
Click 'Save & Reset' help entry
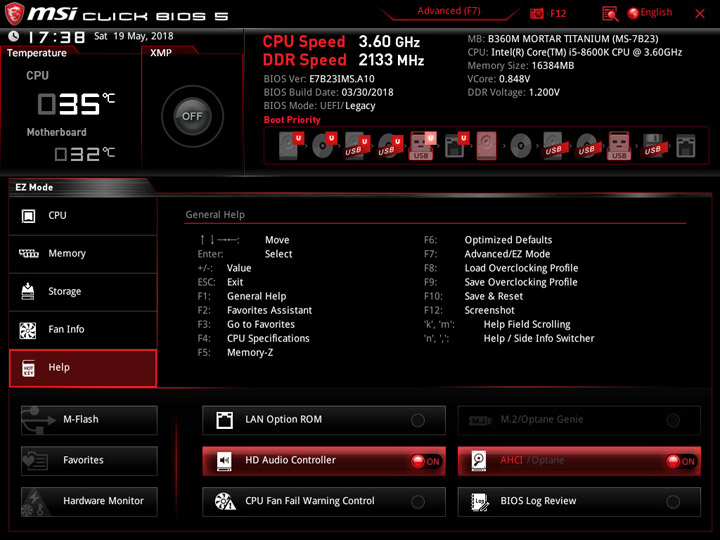click(x=494, y=297)
